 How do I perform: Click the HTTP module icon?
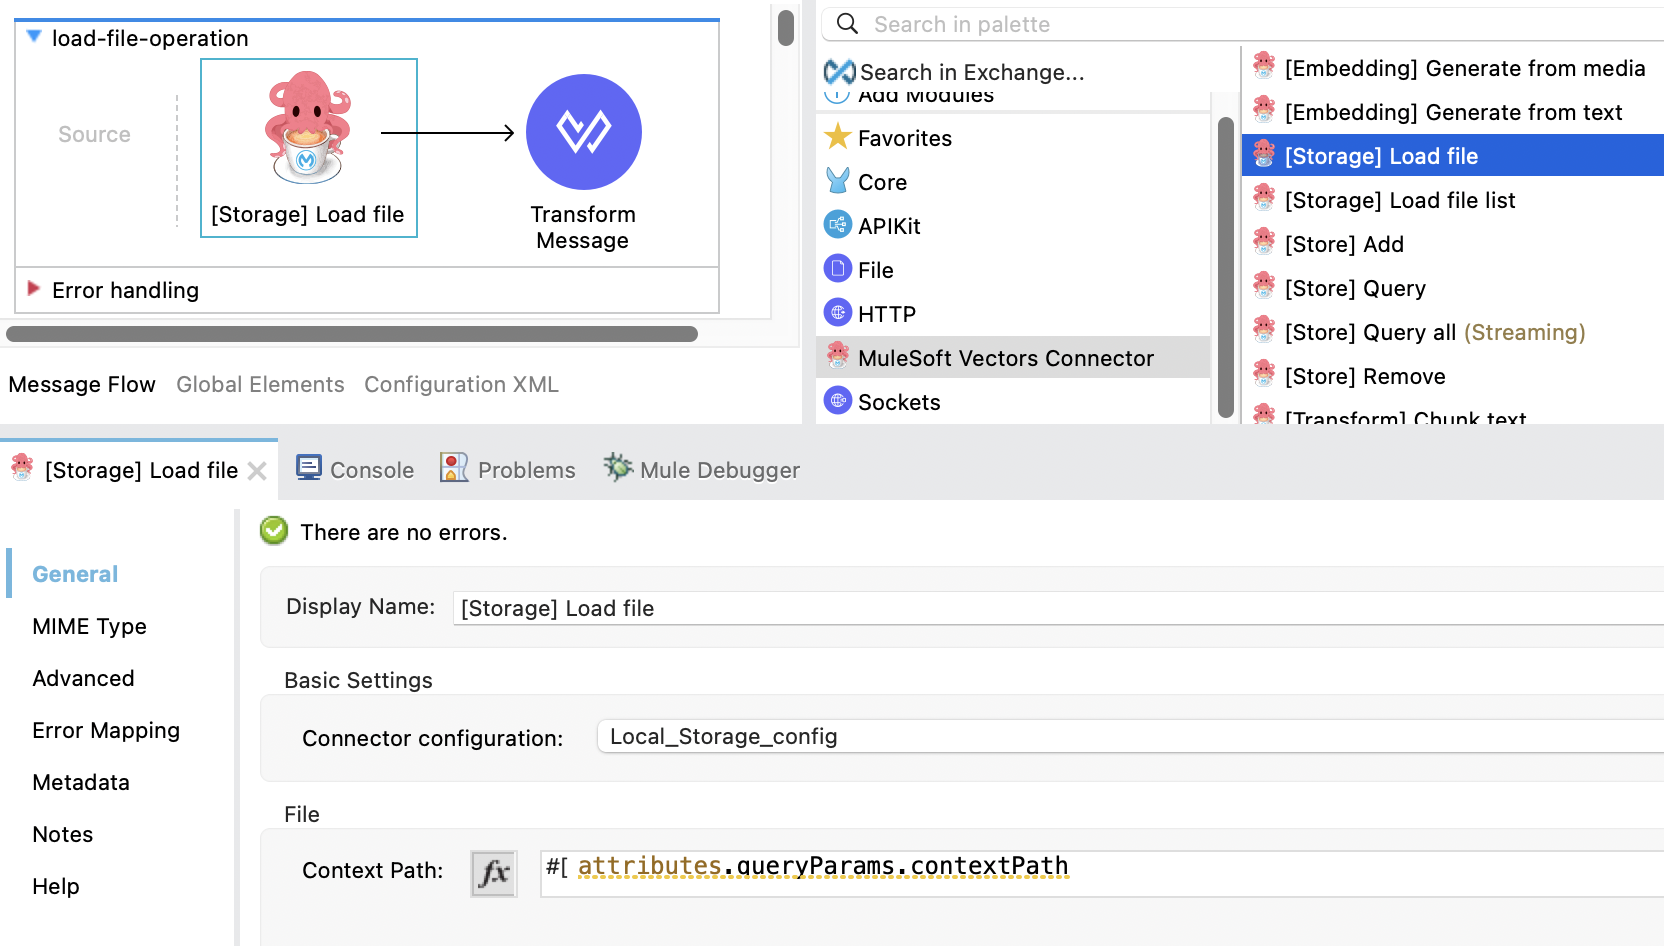838,313
